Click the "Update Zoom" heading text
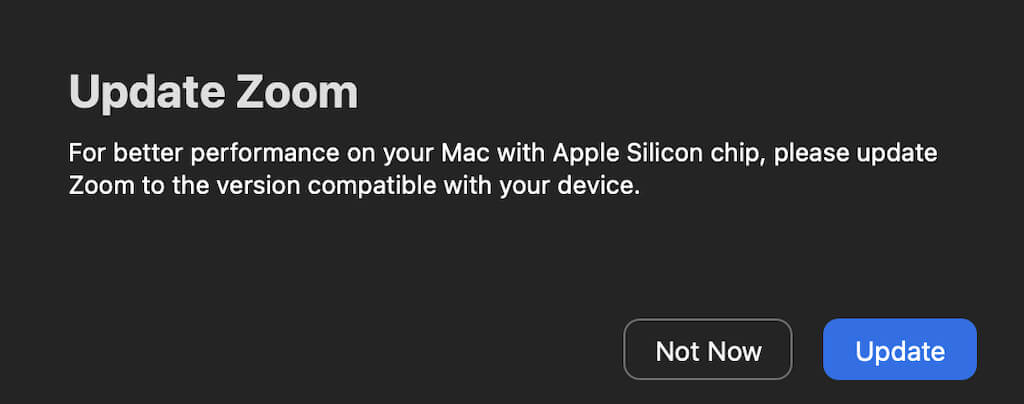Screen dimensions: 1024x404 point(213,93)
